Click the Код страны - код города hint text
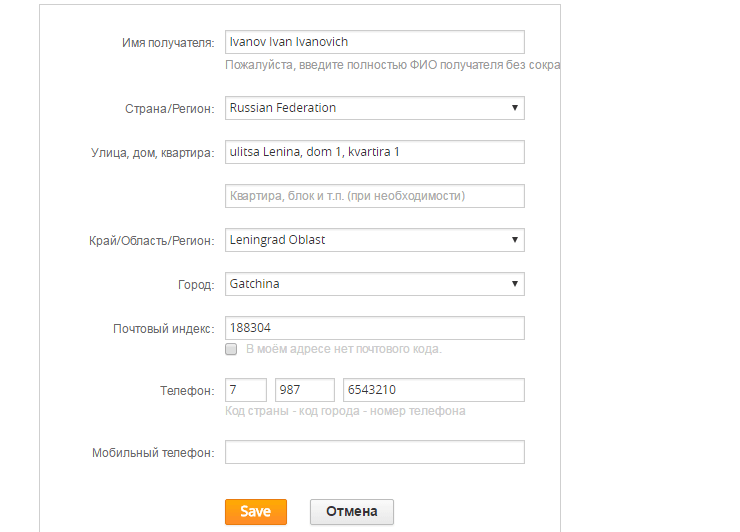The width and height of the screenshot is (740, 532). pos(345,411)
